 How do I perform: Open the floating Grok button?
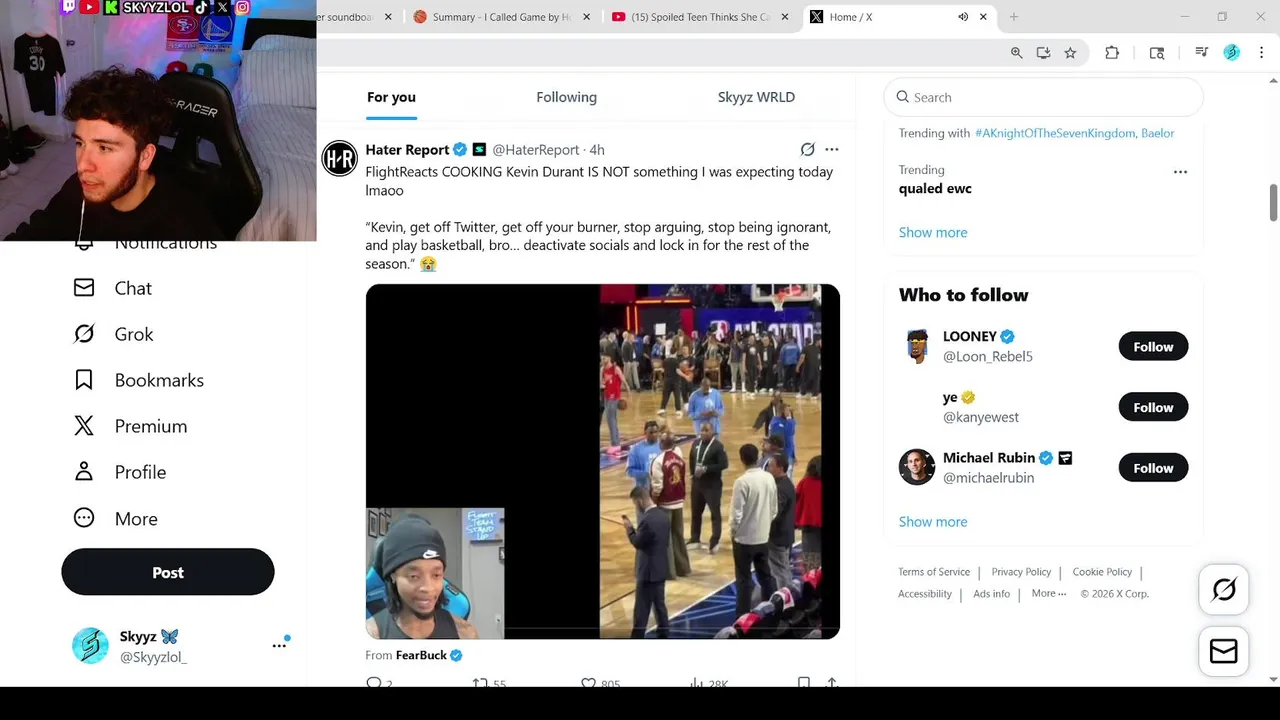[x=1224, y=590]
